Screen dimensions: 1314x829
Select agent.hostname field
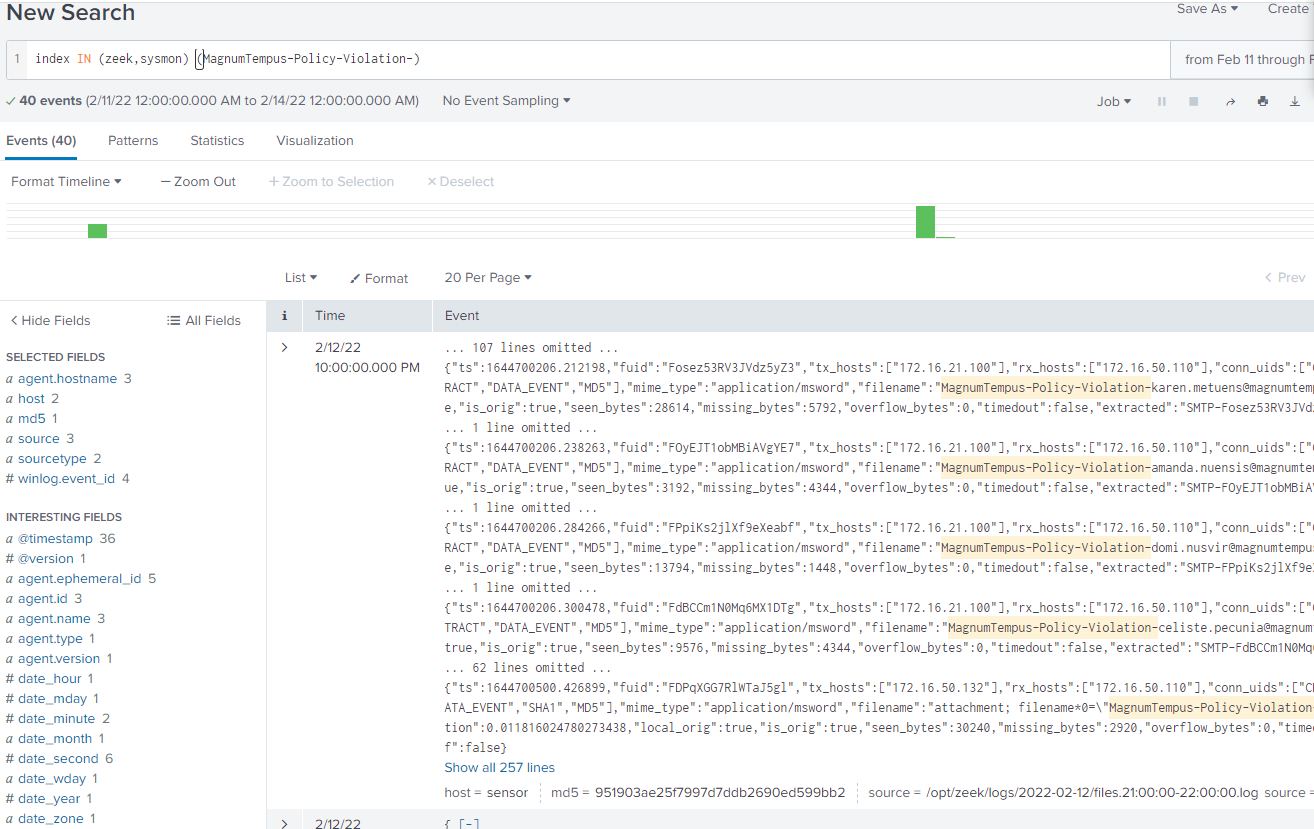pyautogui.click(x=67, y=379)
